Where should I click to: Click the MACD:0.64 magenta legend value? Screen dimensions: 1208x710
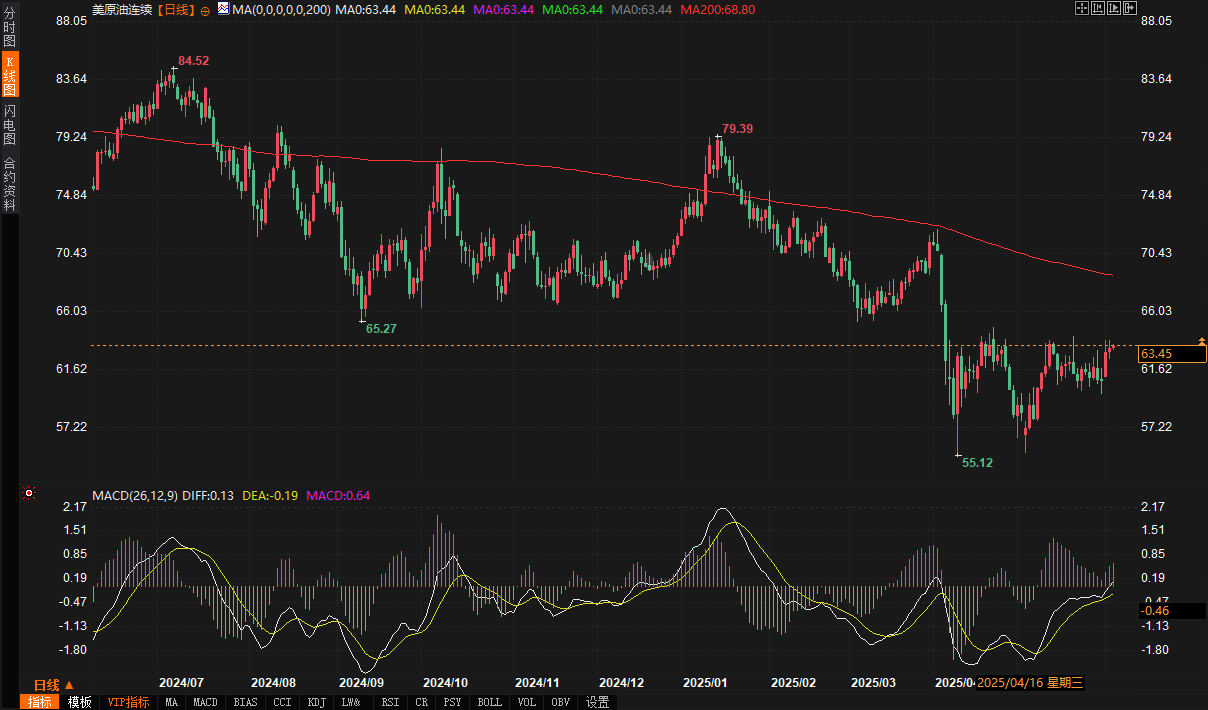(338, 495)
